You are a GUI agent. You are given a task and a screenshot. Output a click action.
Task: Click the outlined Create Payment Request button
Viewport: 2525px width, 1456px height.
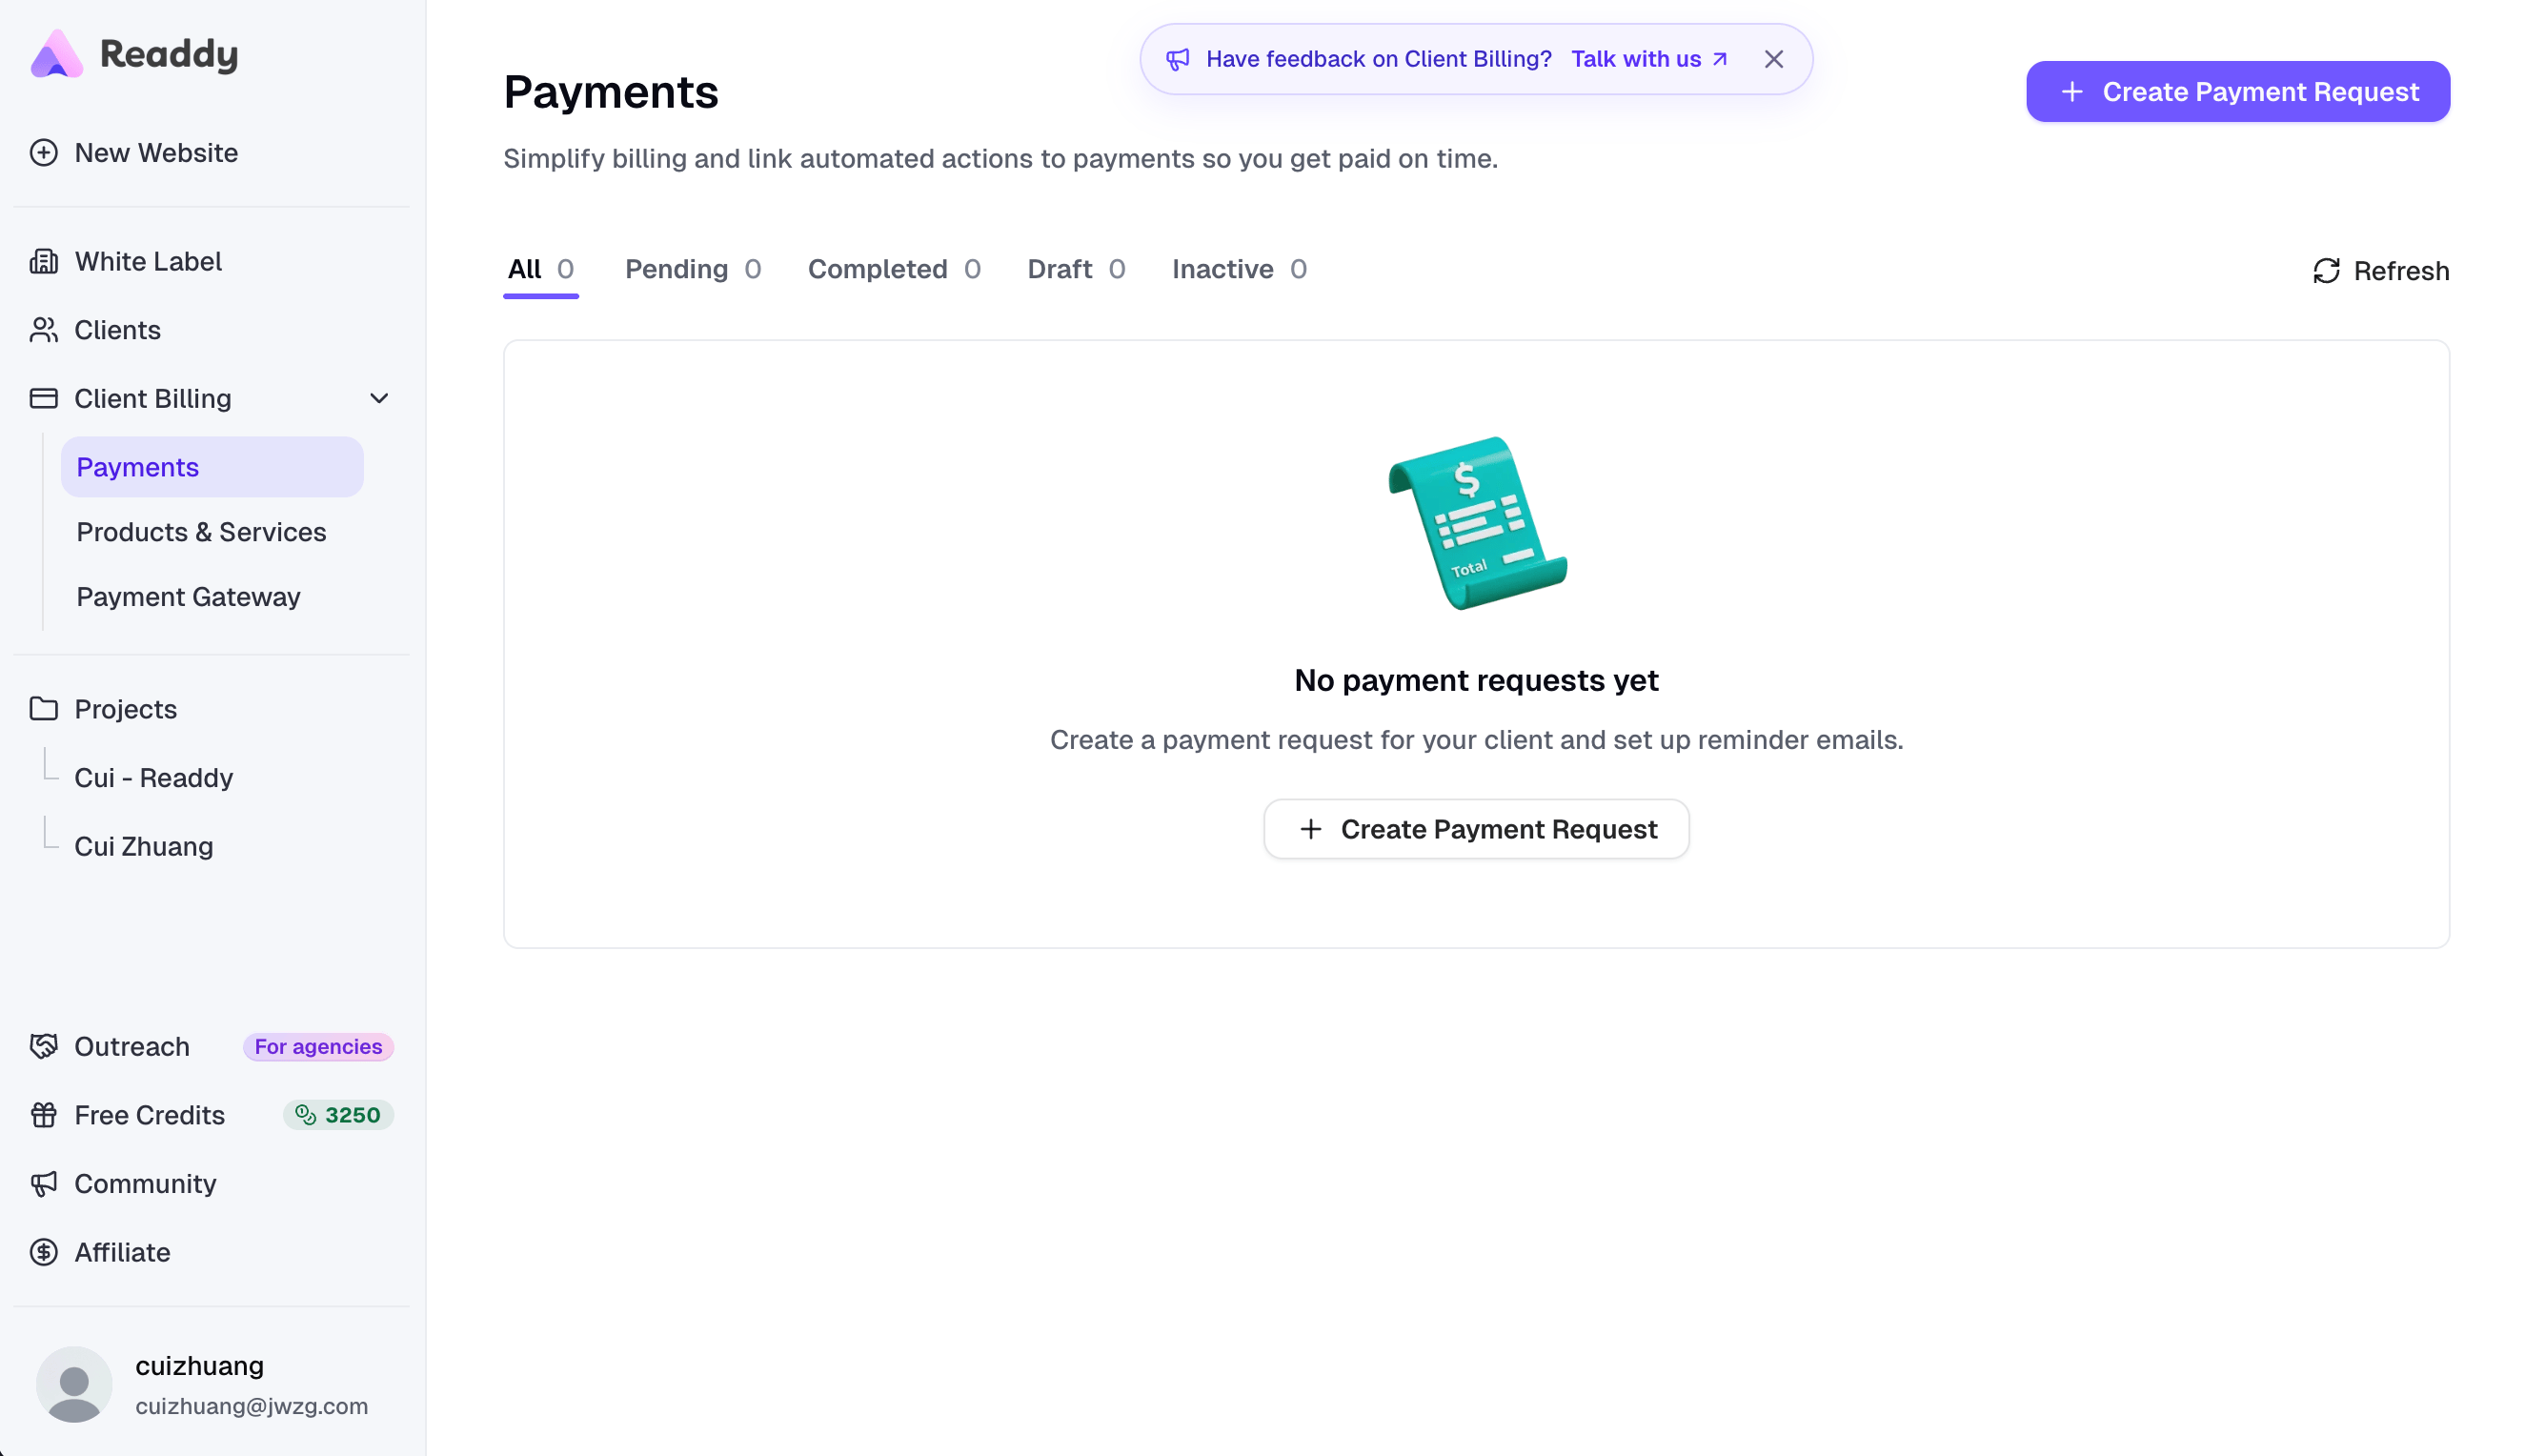tap(1476, 829)
